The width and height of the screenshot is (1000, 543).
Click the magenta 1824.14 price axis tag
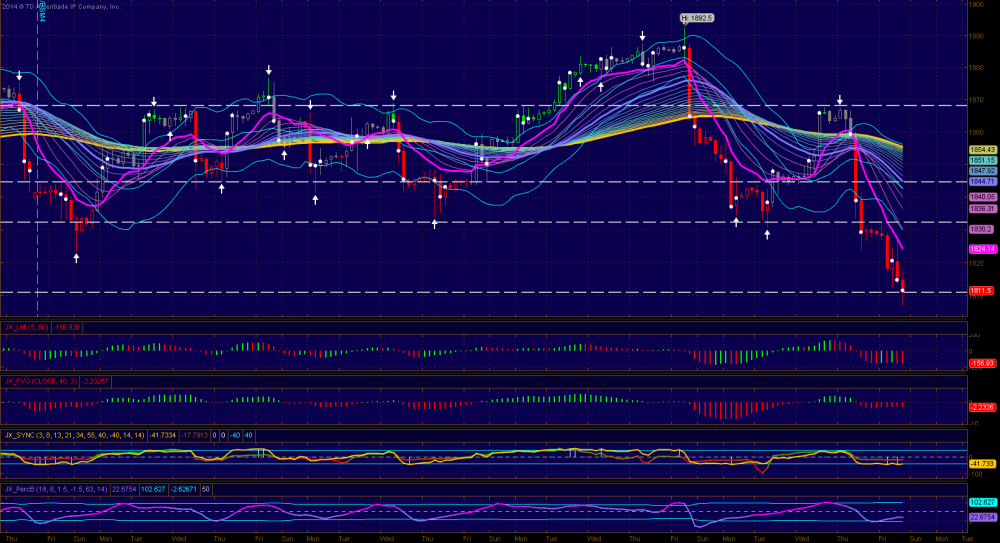tap(982, 248)
